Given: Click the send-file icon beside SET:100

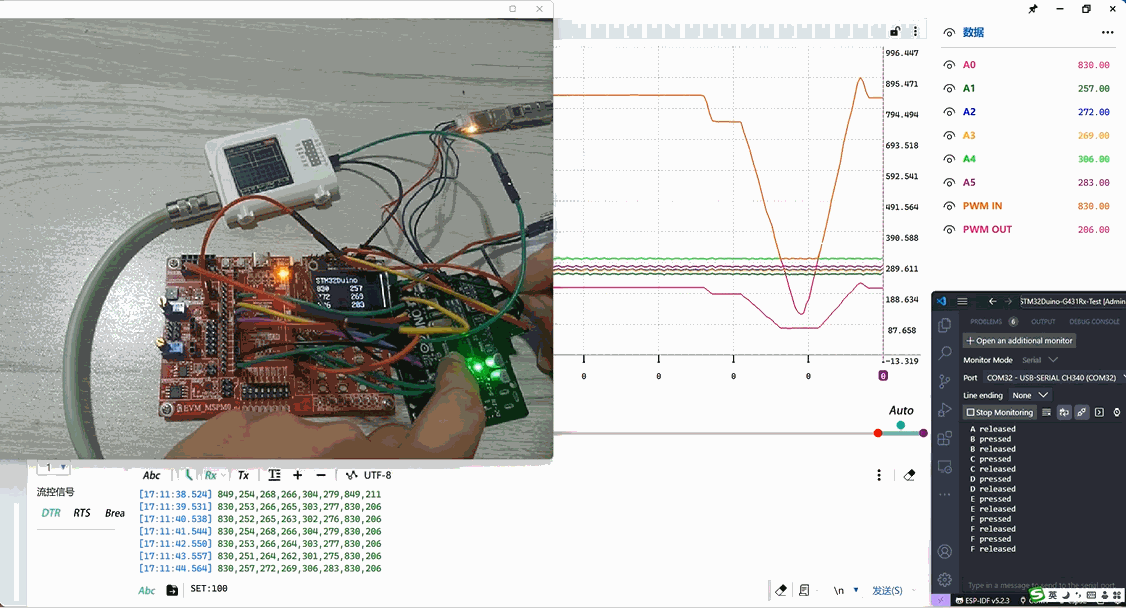Looking at the screenshot, I should pyautogui.click(x=172, y=590).
